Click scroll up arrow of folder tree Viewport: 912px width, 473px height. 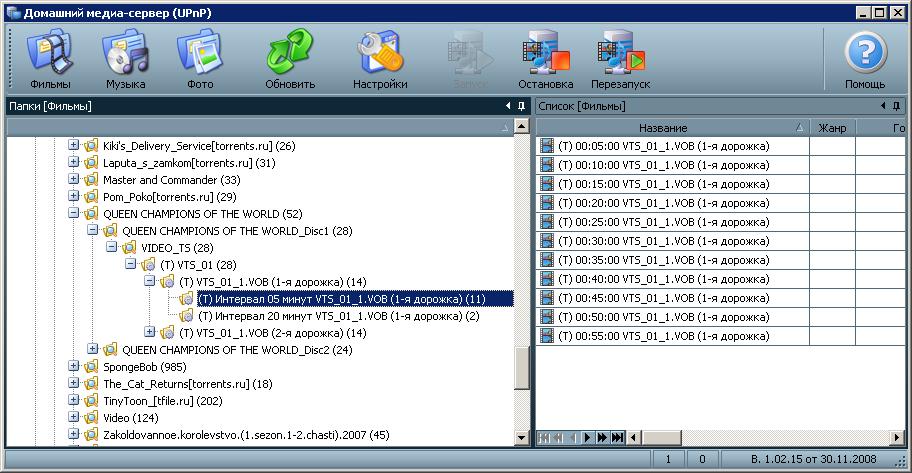pos(522,126)
